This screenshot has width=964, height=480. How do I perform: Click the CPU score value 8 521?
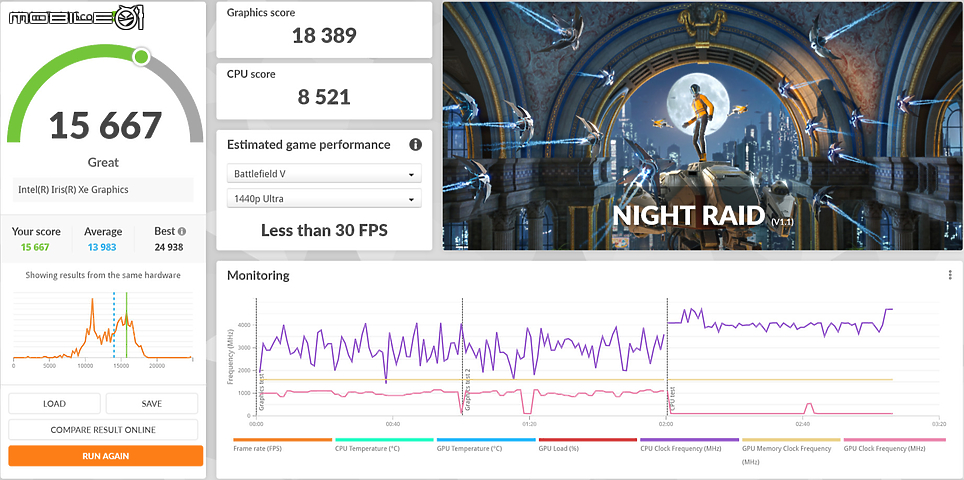pyautogui.click(x=324, y=96)
